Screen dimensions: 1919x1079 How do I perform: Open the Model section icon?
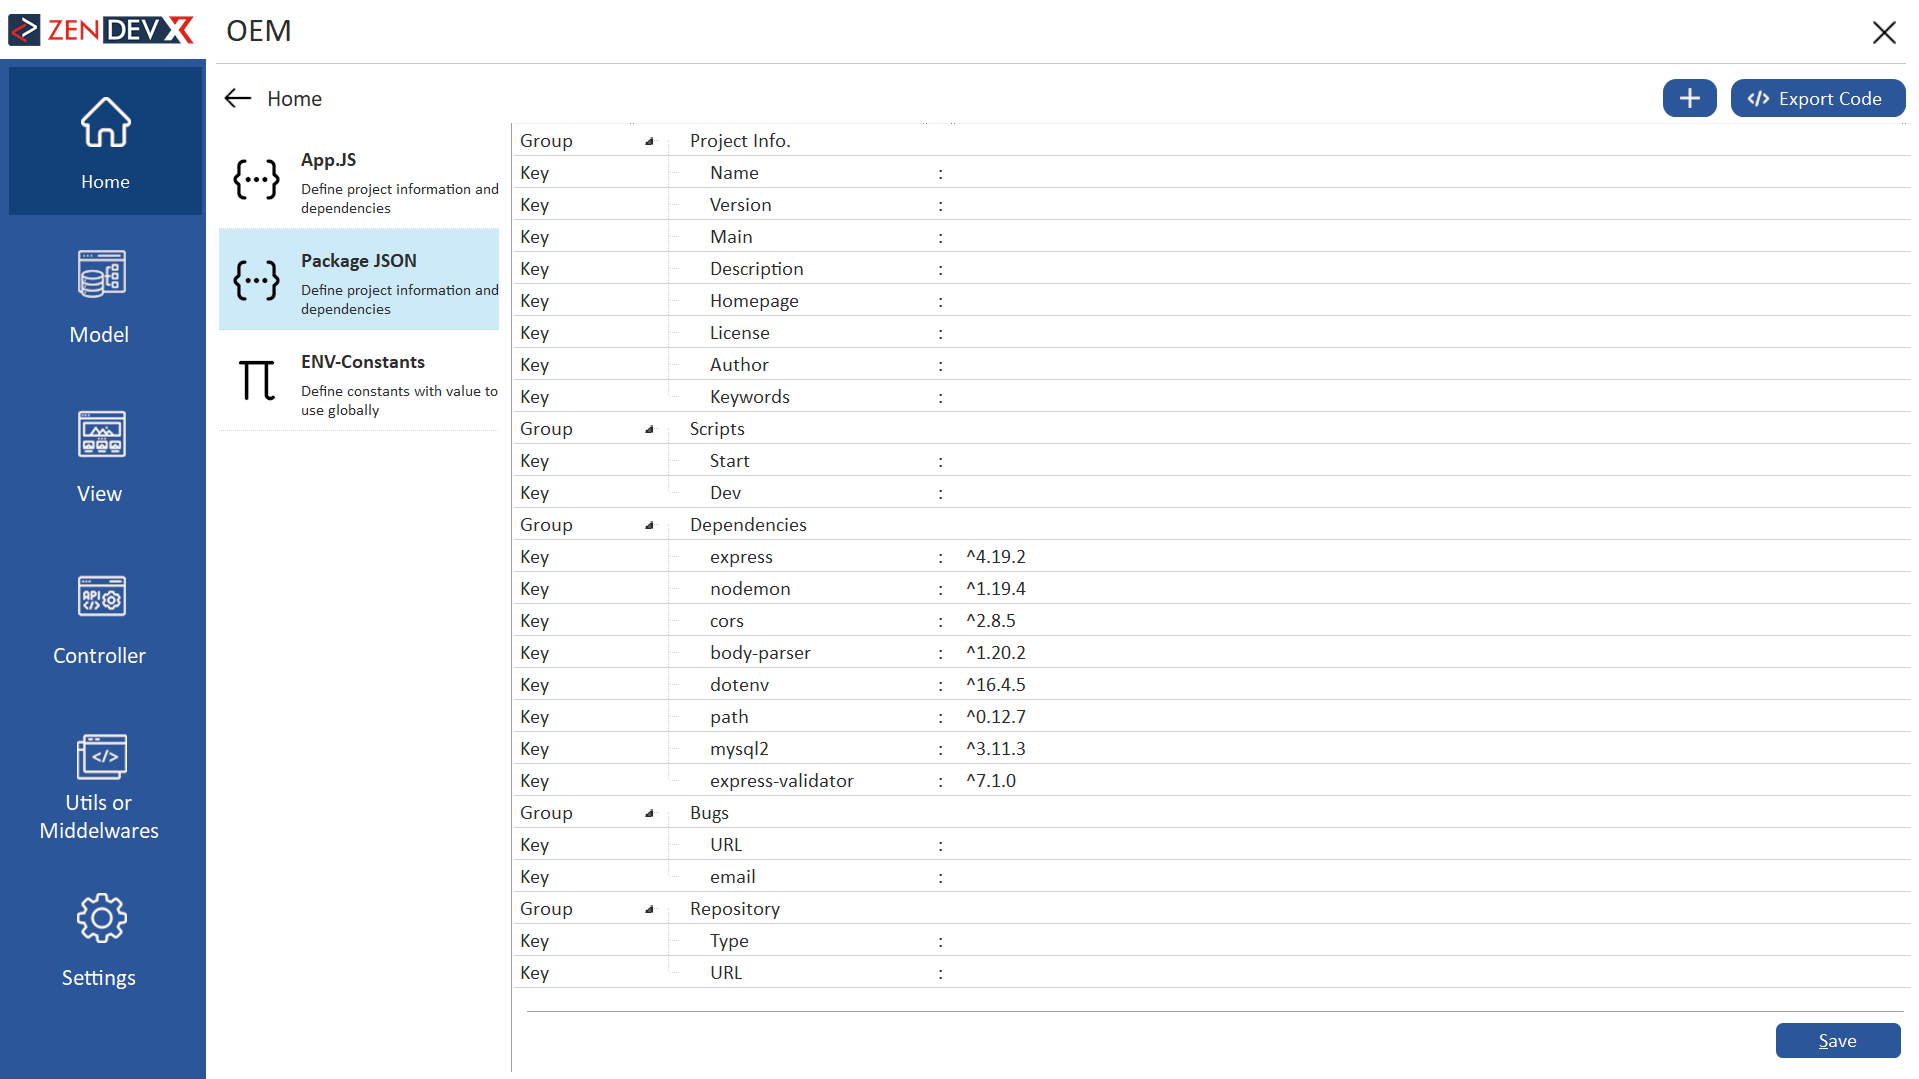(x=101, y=274)
